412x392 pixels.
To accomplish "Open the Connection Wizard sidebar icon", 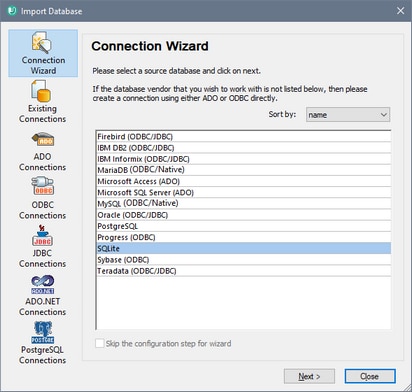I will tap(42, 42).
